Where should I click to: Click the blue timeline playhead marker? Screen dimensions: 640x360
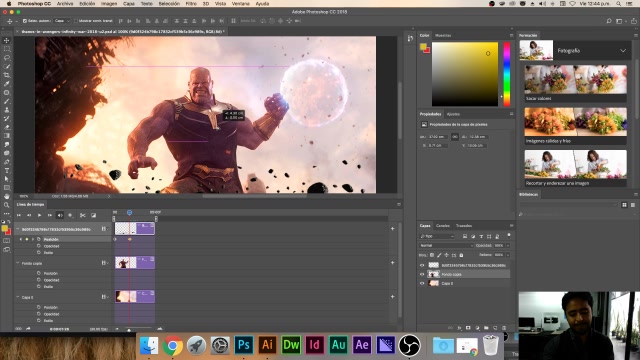129,213
